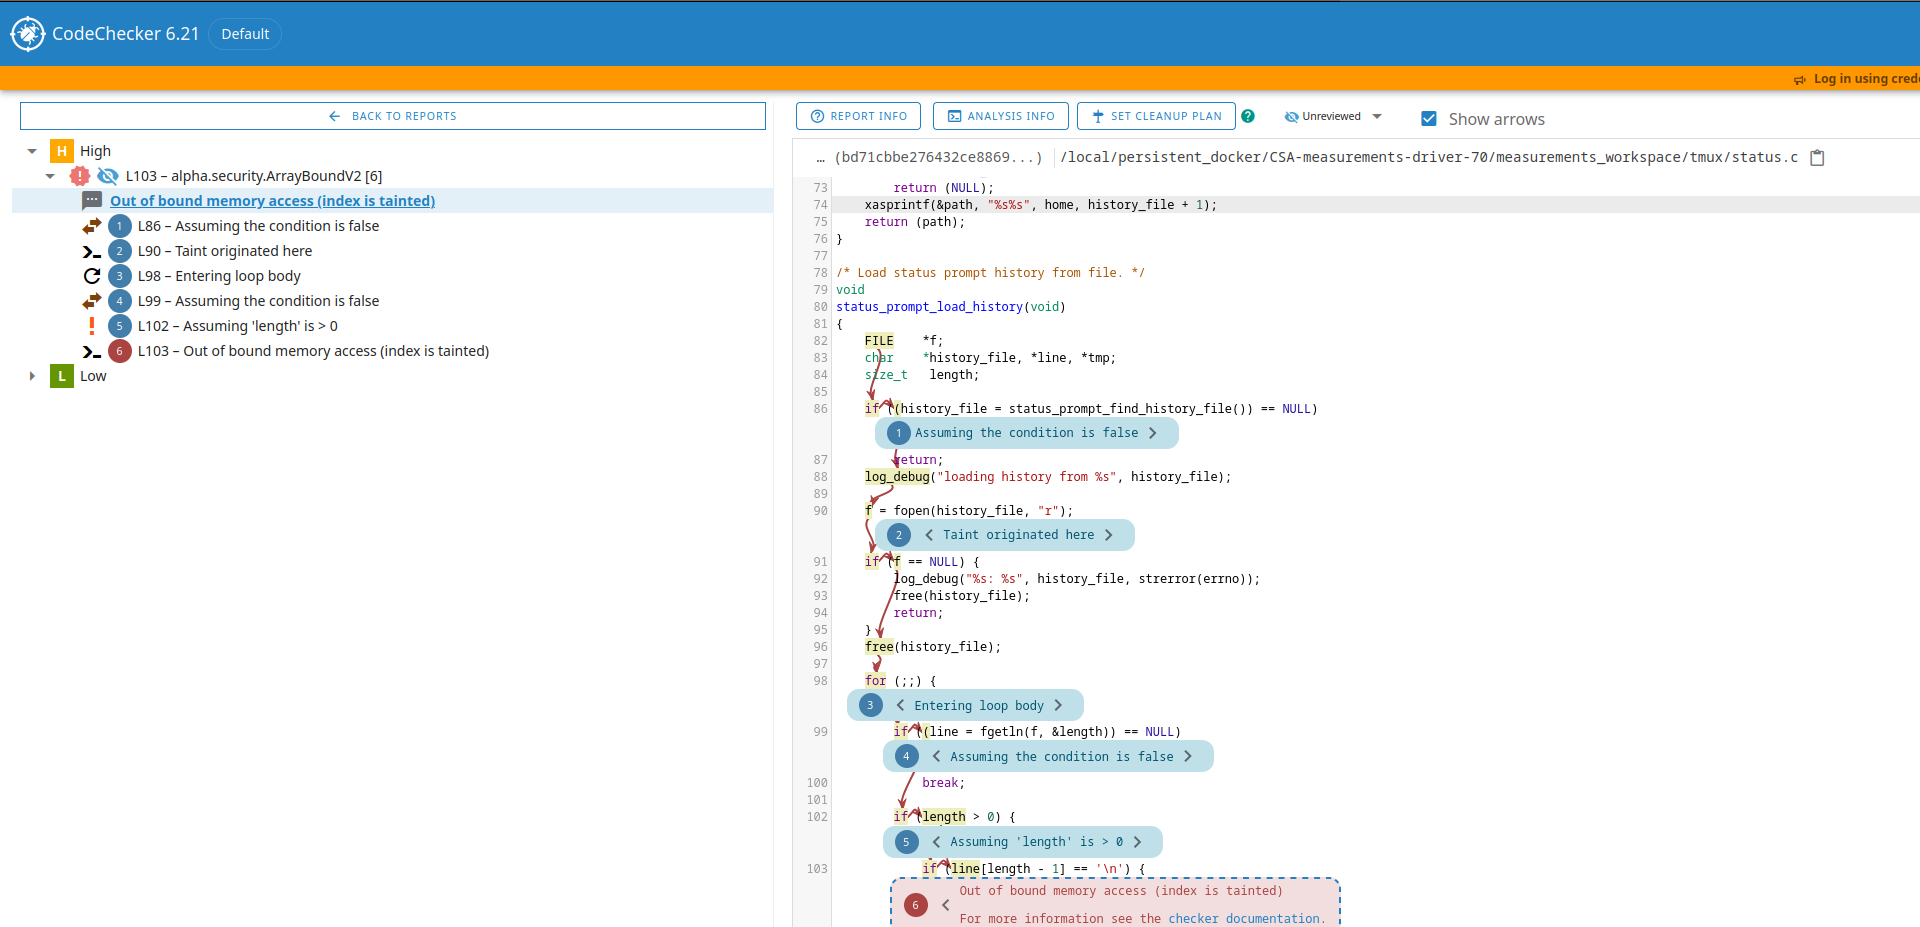Click the branch arrows icon on L86 row

pos(92,226)
